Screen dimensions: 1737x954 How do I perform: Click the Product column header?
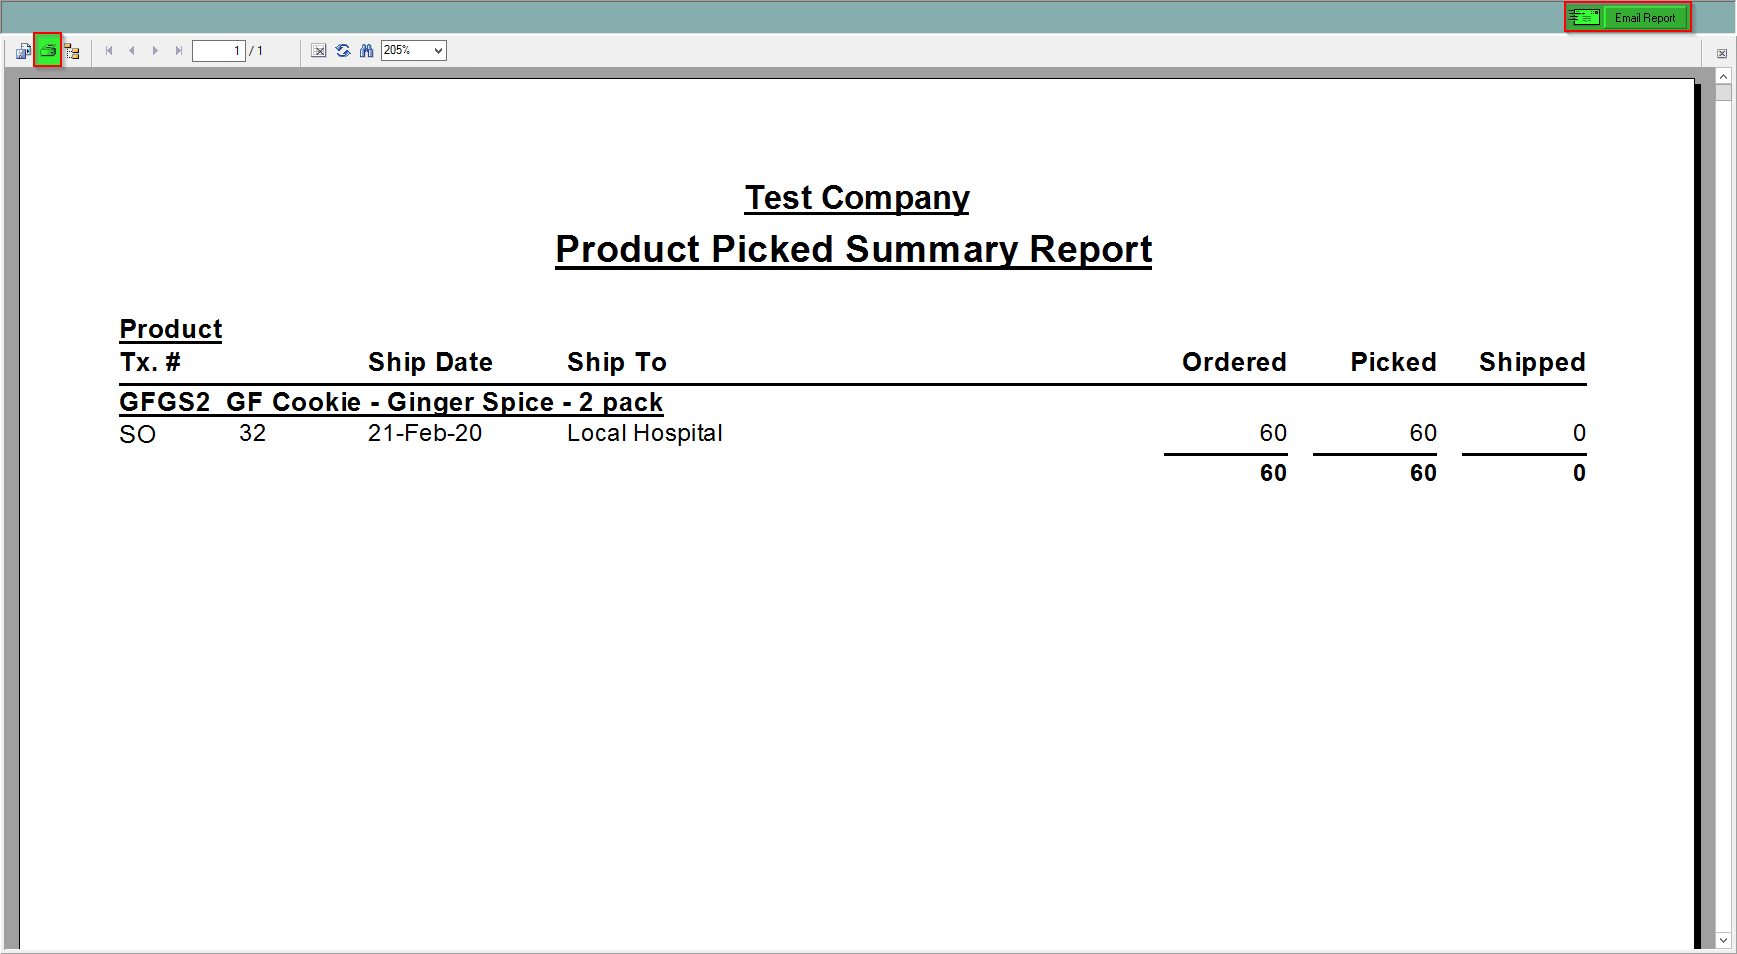[171, 329]
